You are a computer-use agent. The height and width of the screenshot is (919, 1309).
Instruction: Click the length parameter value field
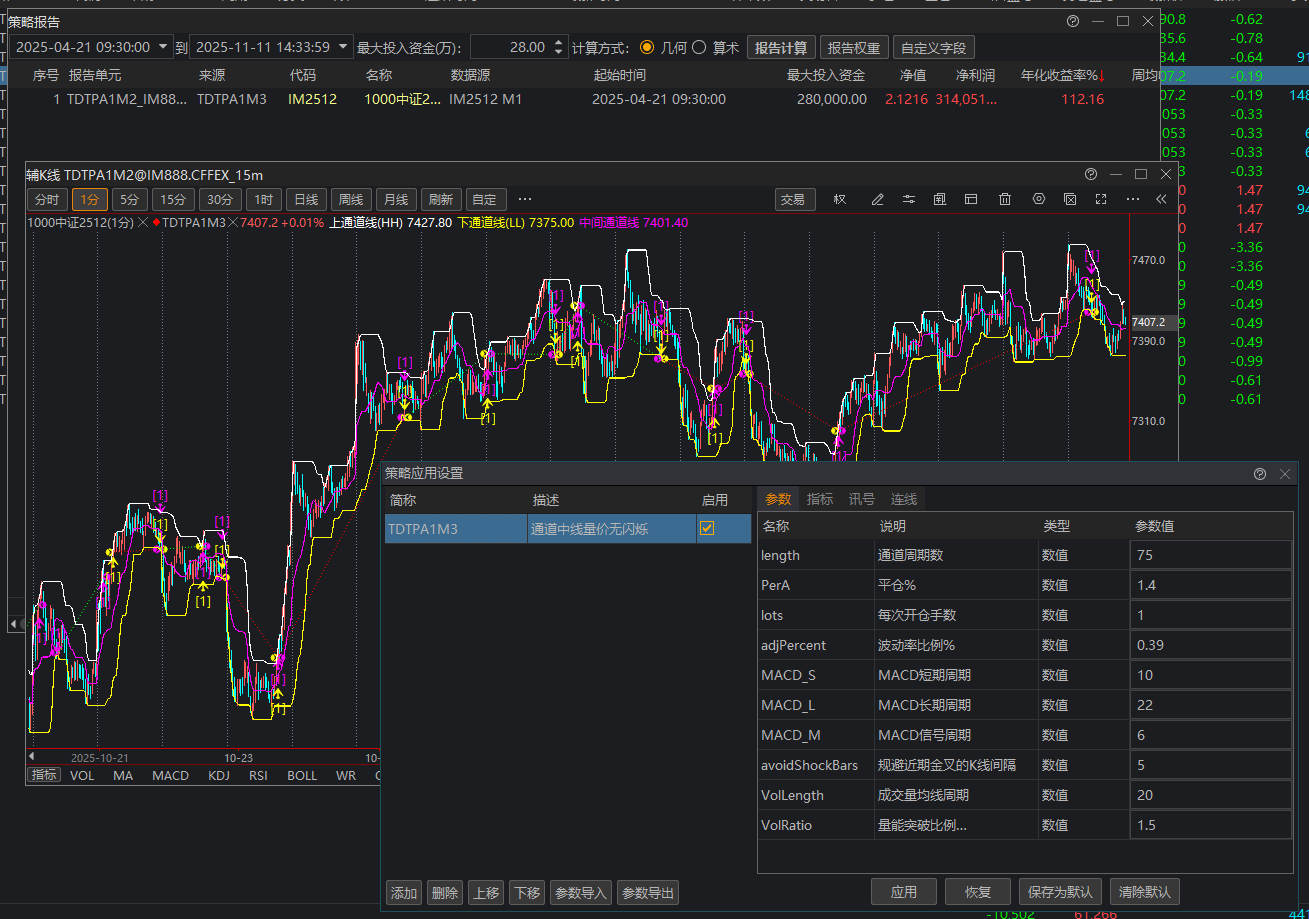[x=1210, y=555]
